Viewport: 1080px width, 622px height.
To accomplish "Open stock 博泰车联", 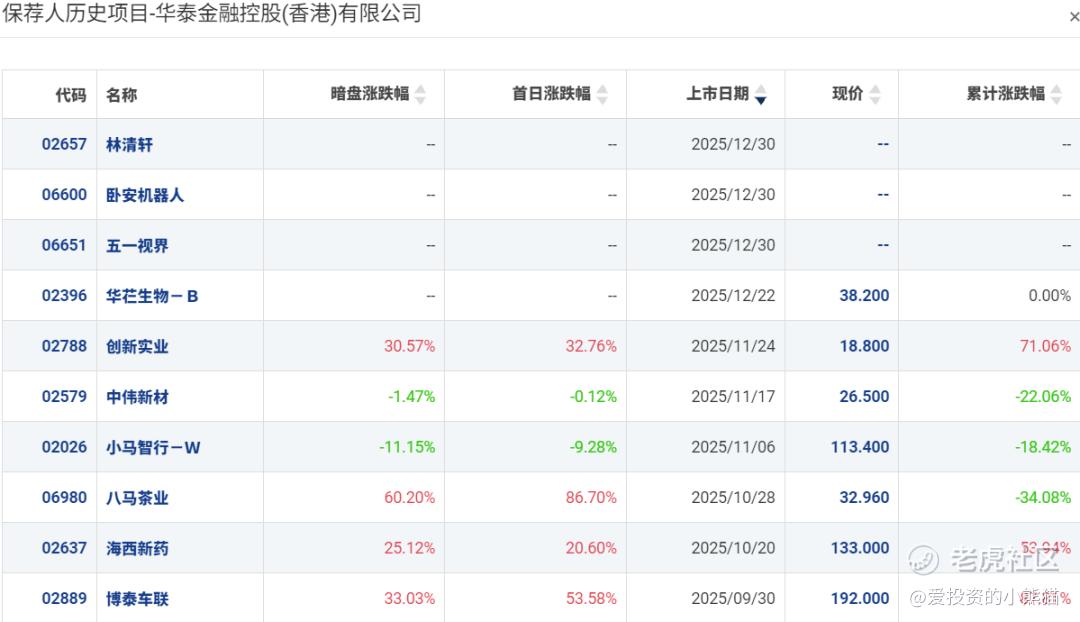I will 137,599.
